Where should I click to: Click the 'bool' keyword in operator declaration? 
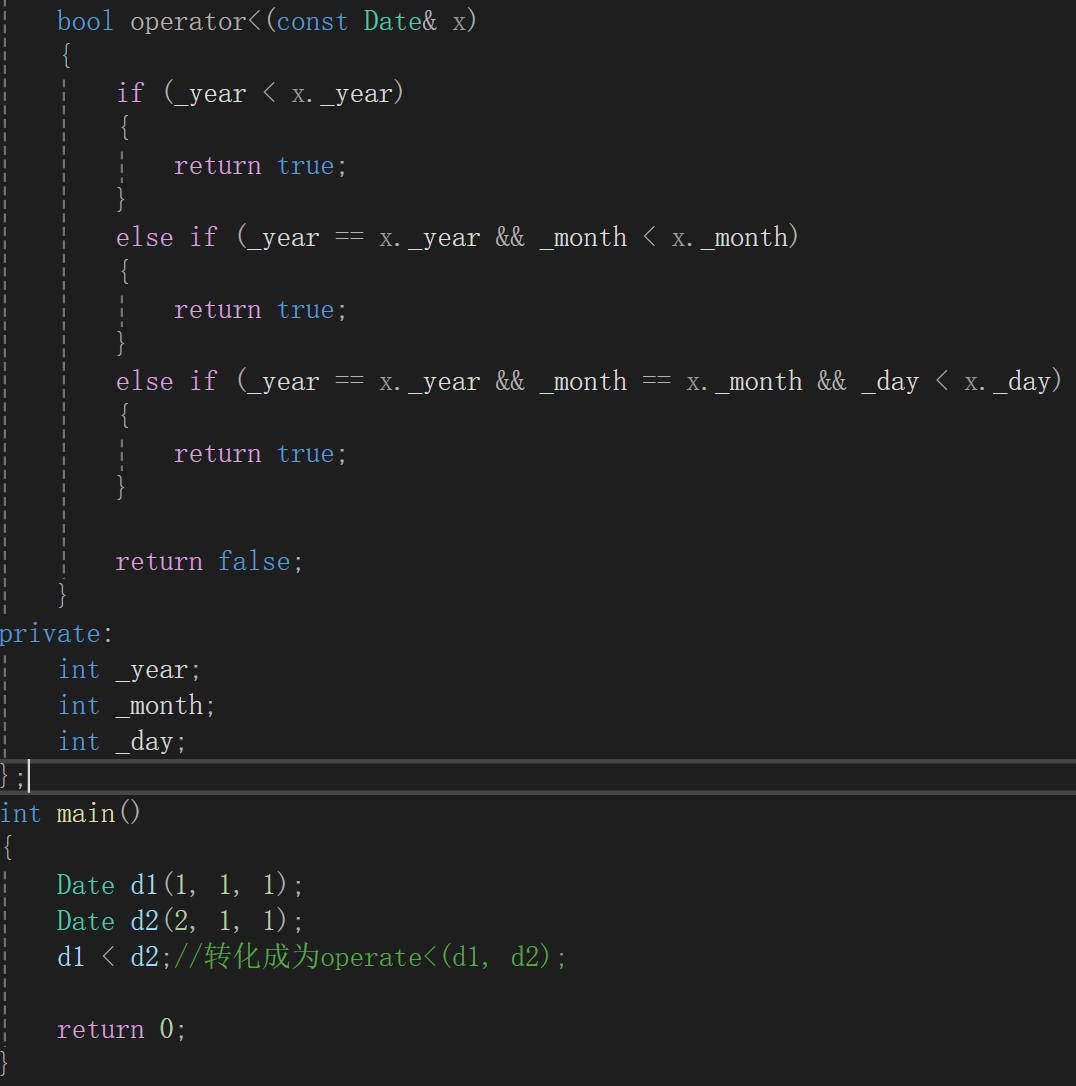click(x=85, y=21)
